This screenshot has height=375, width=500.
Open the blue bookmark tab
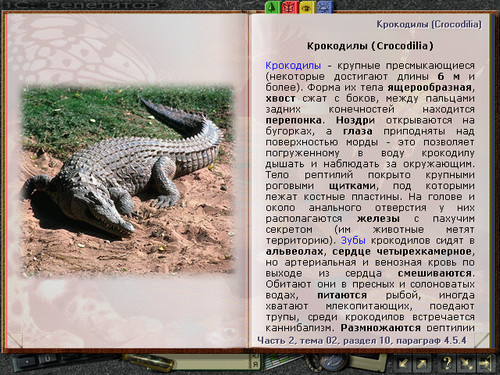coord(325,7)
